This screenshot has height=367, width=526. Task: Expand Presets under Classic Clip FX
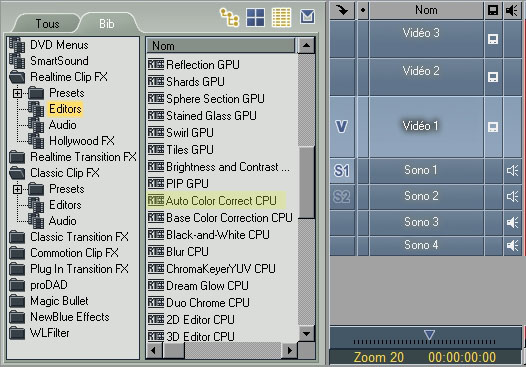click(17, 189)
